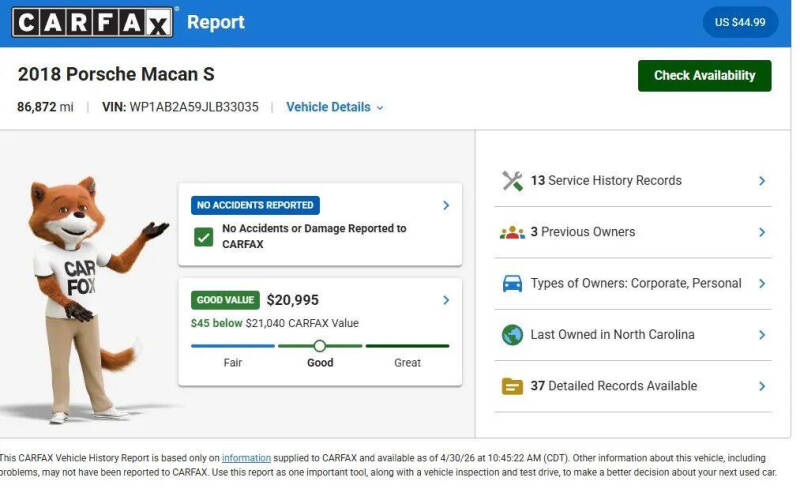Open the No Accidents Reported chevron arrow

click(x=446, y=205)
